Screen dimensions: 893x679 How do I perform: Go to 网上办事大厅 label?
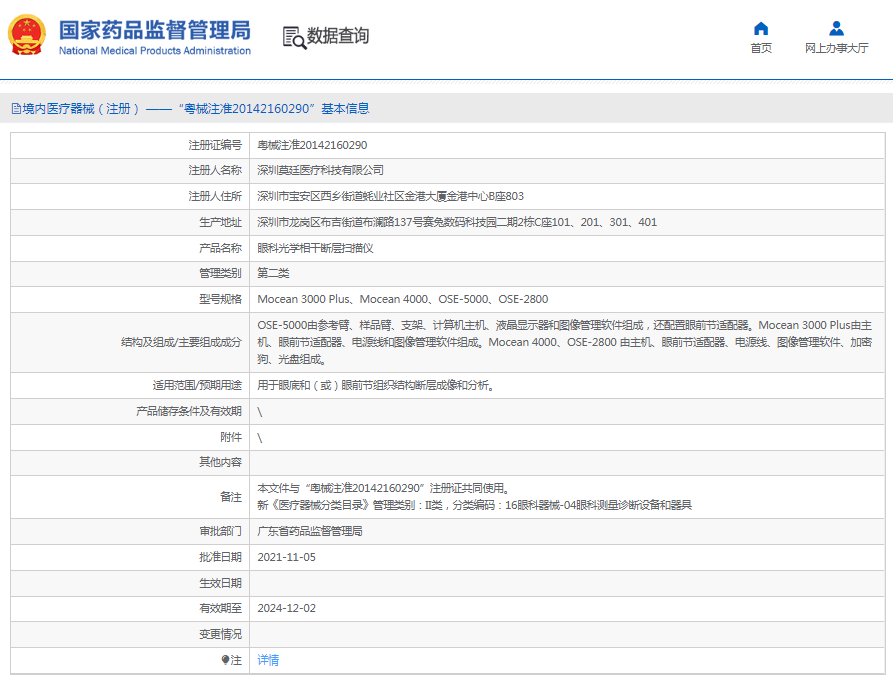(x=837, y=48)
